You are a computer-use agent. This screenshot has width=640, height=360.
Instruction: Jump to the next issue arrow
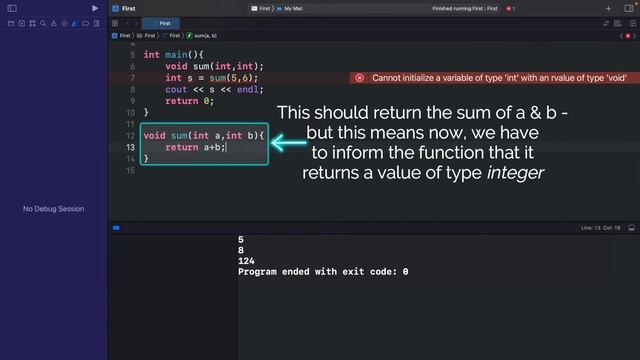point(634,36)
